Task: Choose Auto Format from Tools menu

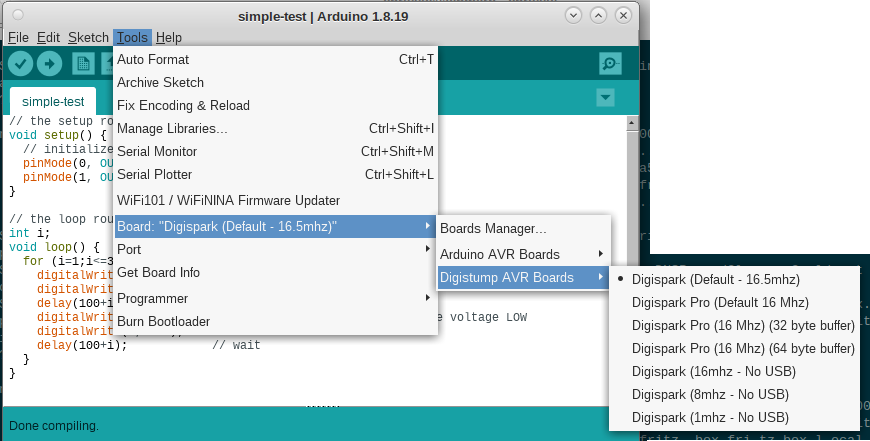Action: [x=275, y=59]
